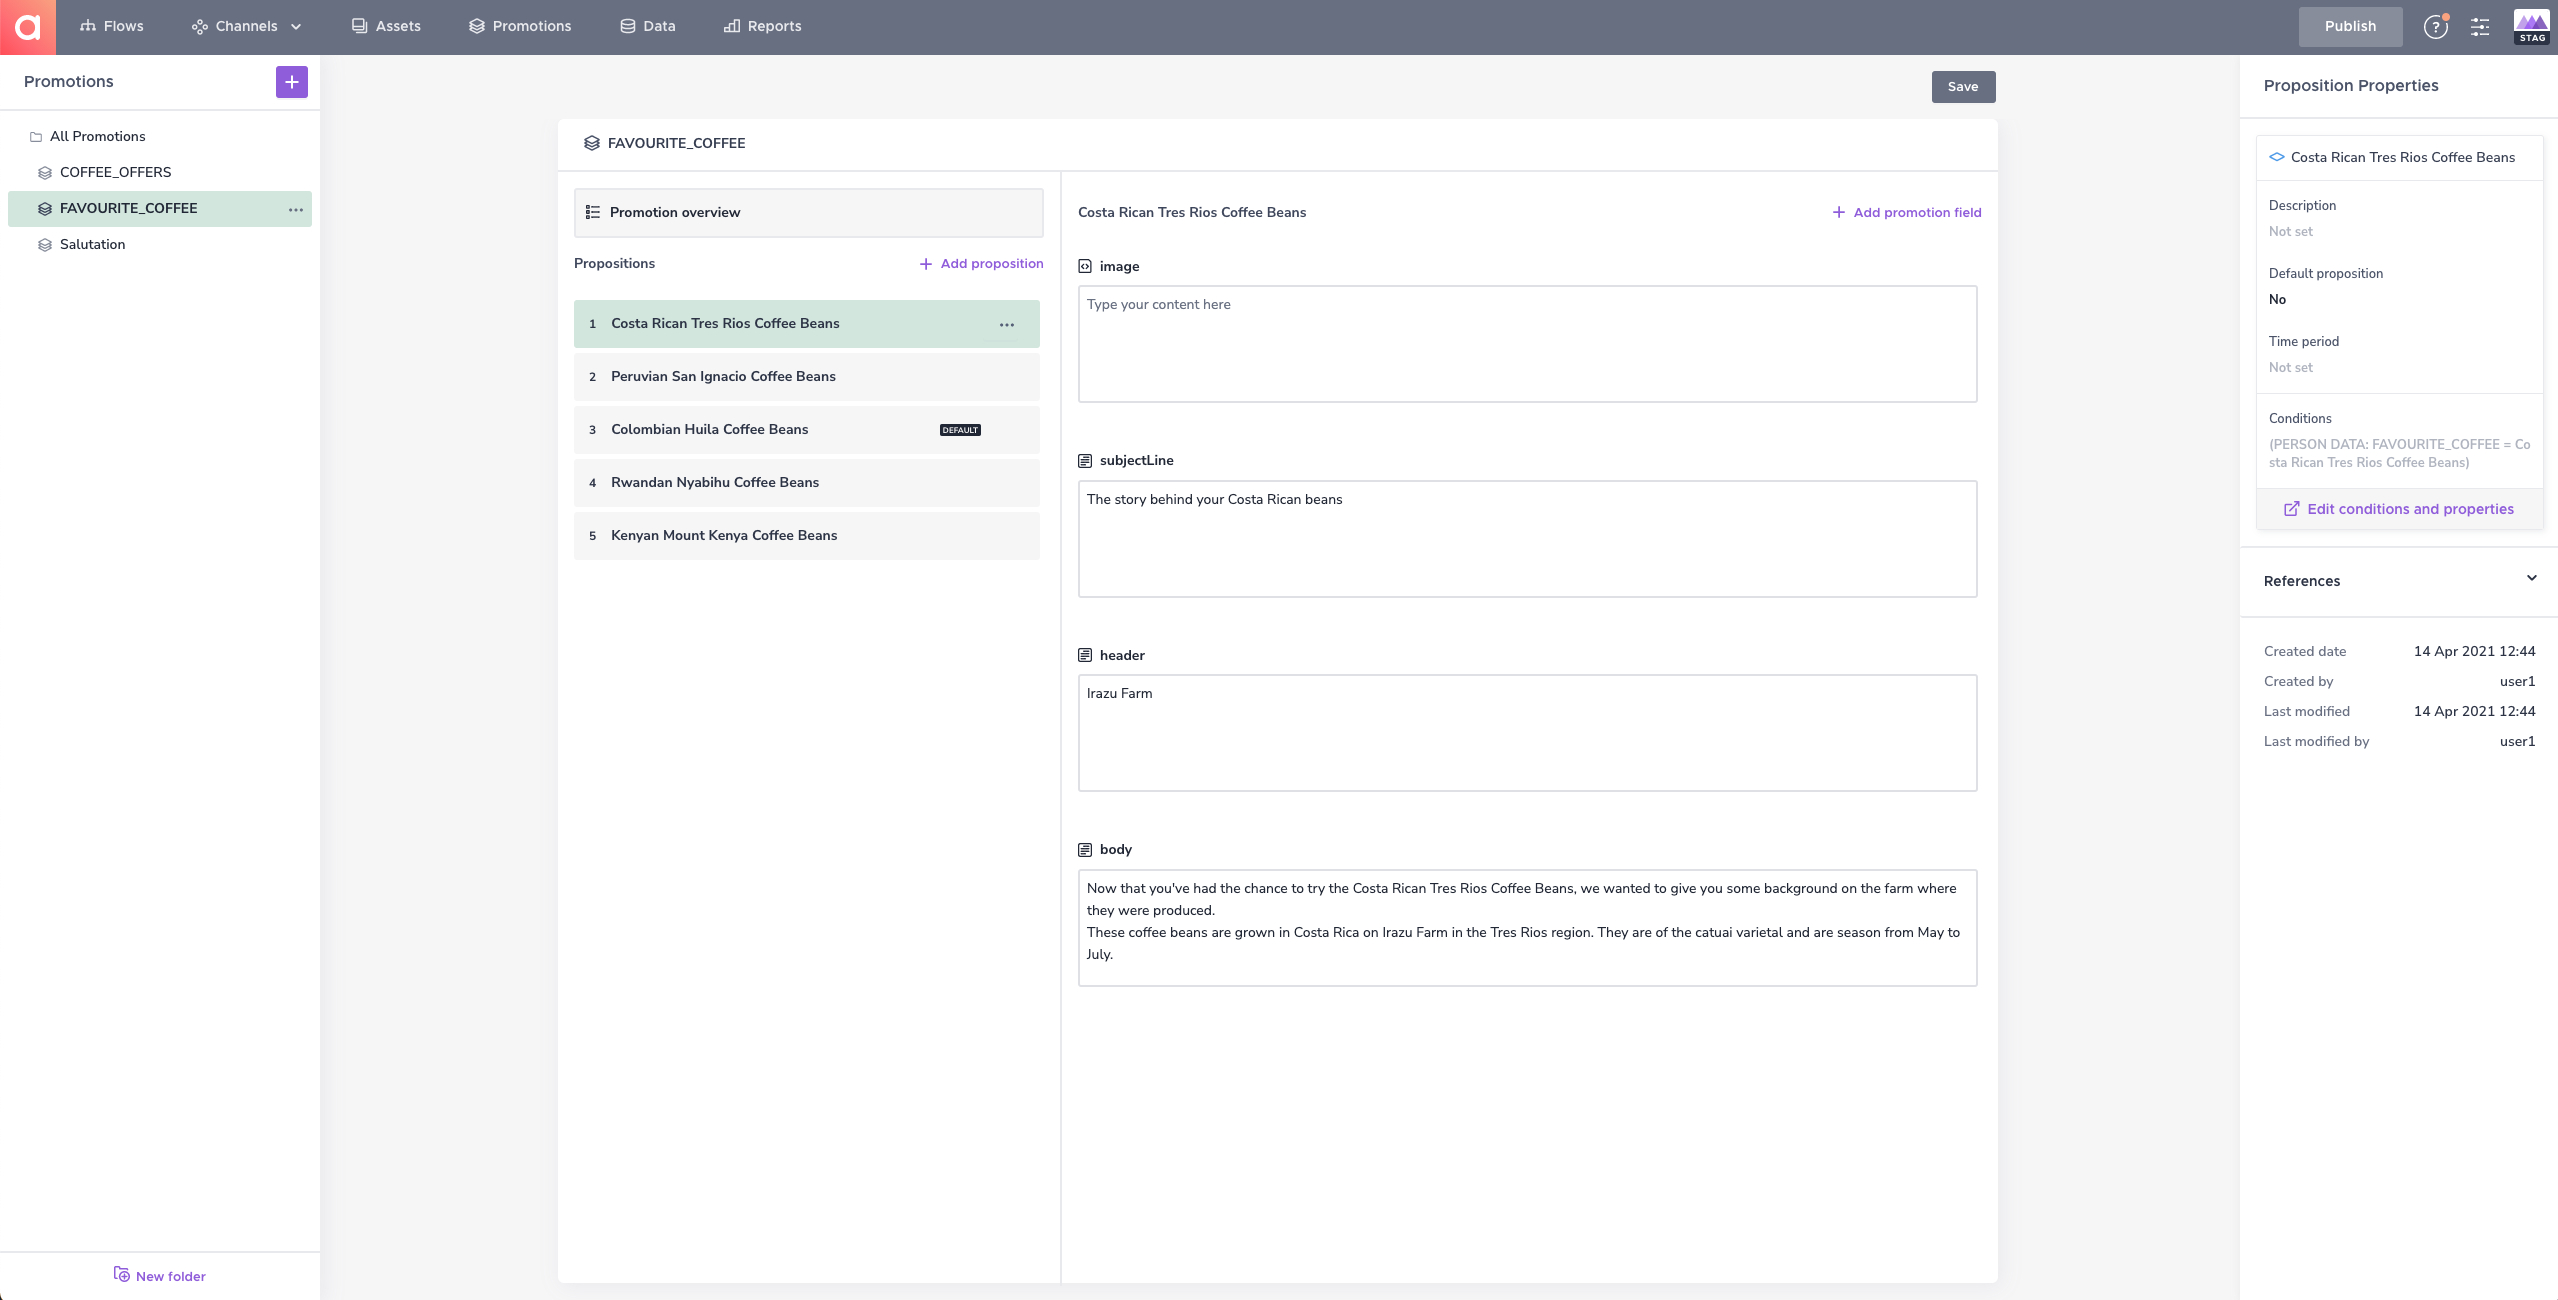Open the FAVOURITE_COFFEE more options menu
Image resolution: width=2558 pixels, height=1300 pixels.
tap(296, 209)
